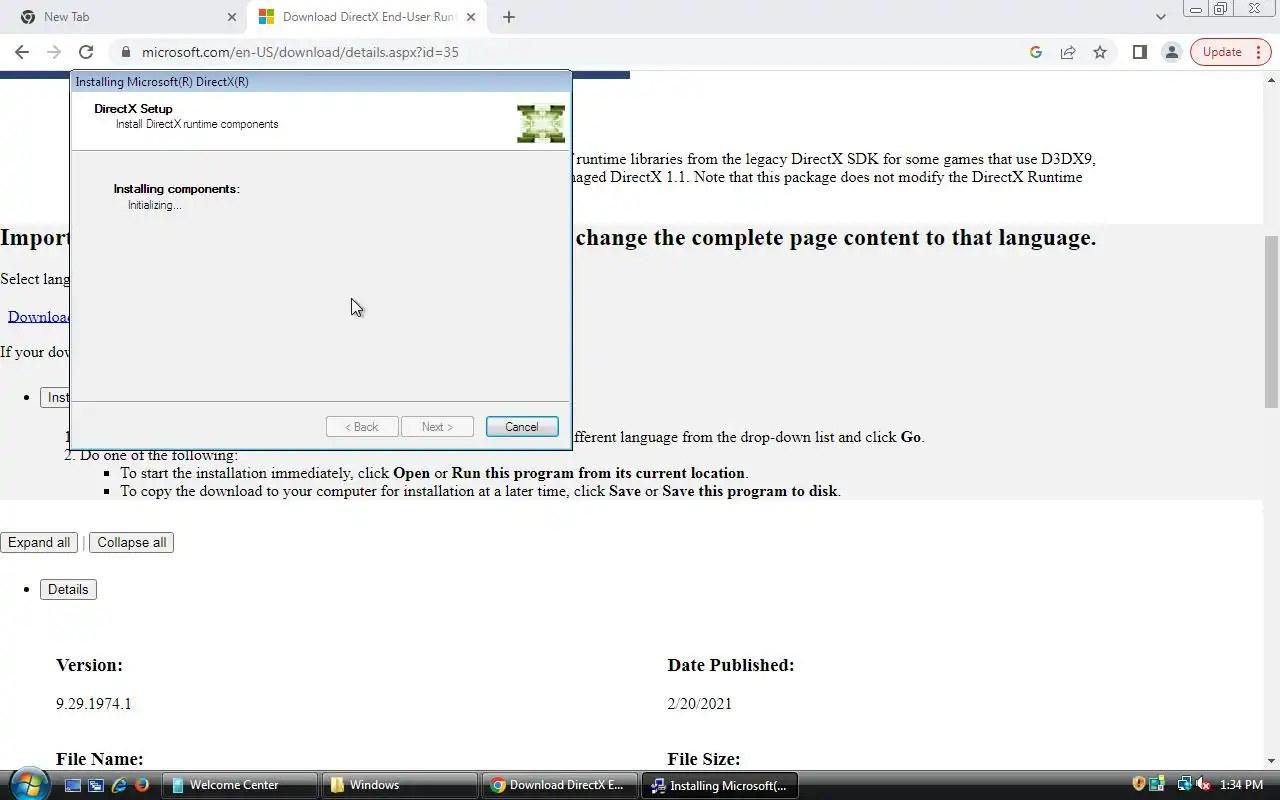Click the date 2/20/2021

tap(700, 704)
